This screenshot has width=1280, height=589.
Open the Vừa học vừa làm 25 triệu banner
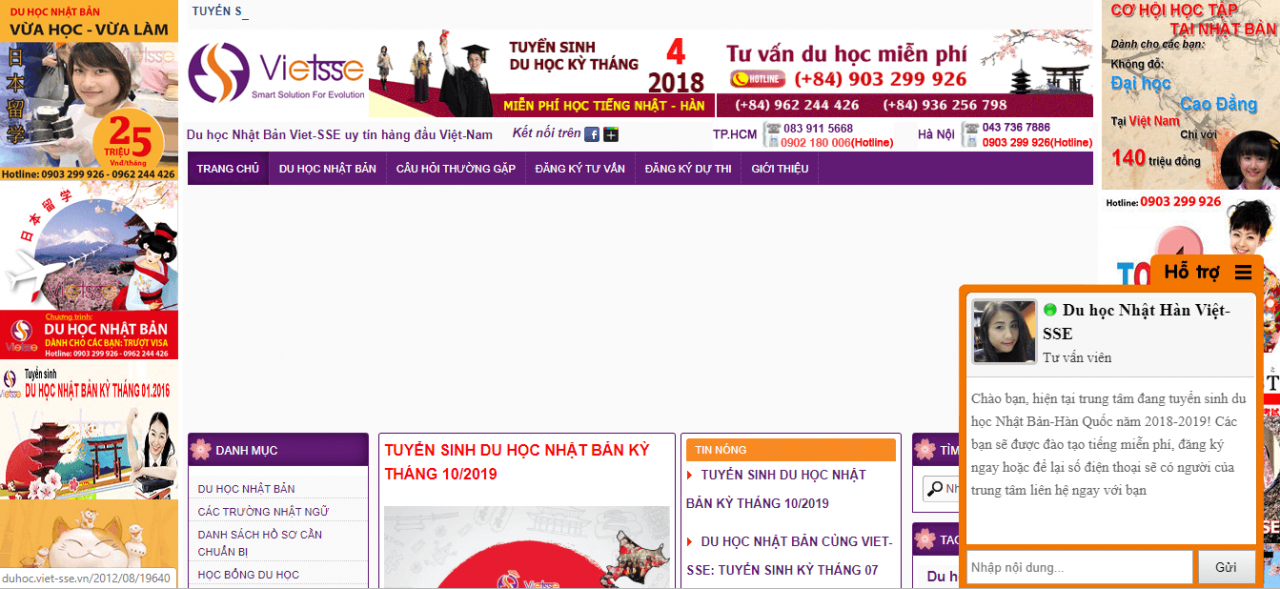89,90
